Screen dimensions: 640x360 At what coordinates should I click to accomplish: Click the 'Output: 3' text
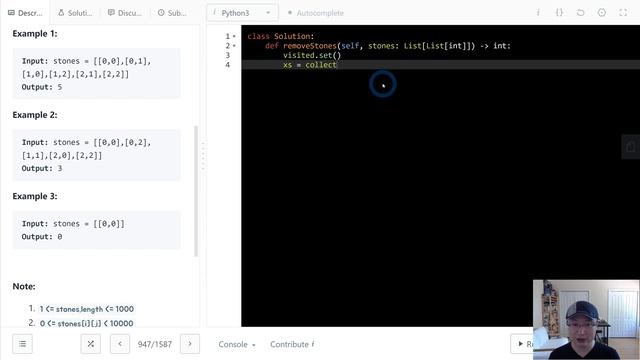(42, 168)
